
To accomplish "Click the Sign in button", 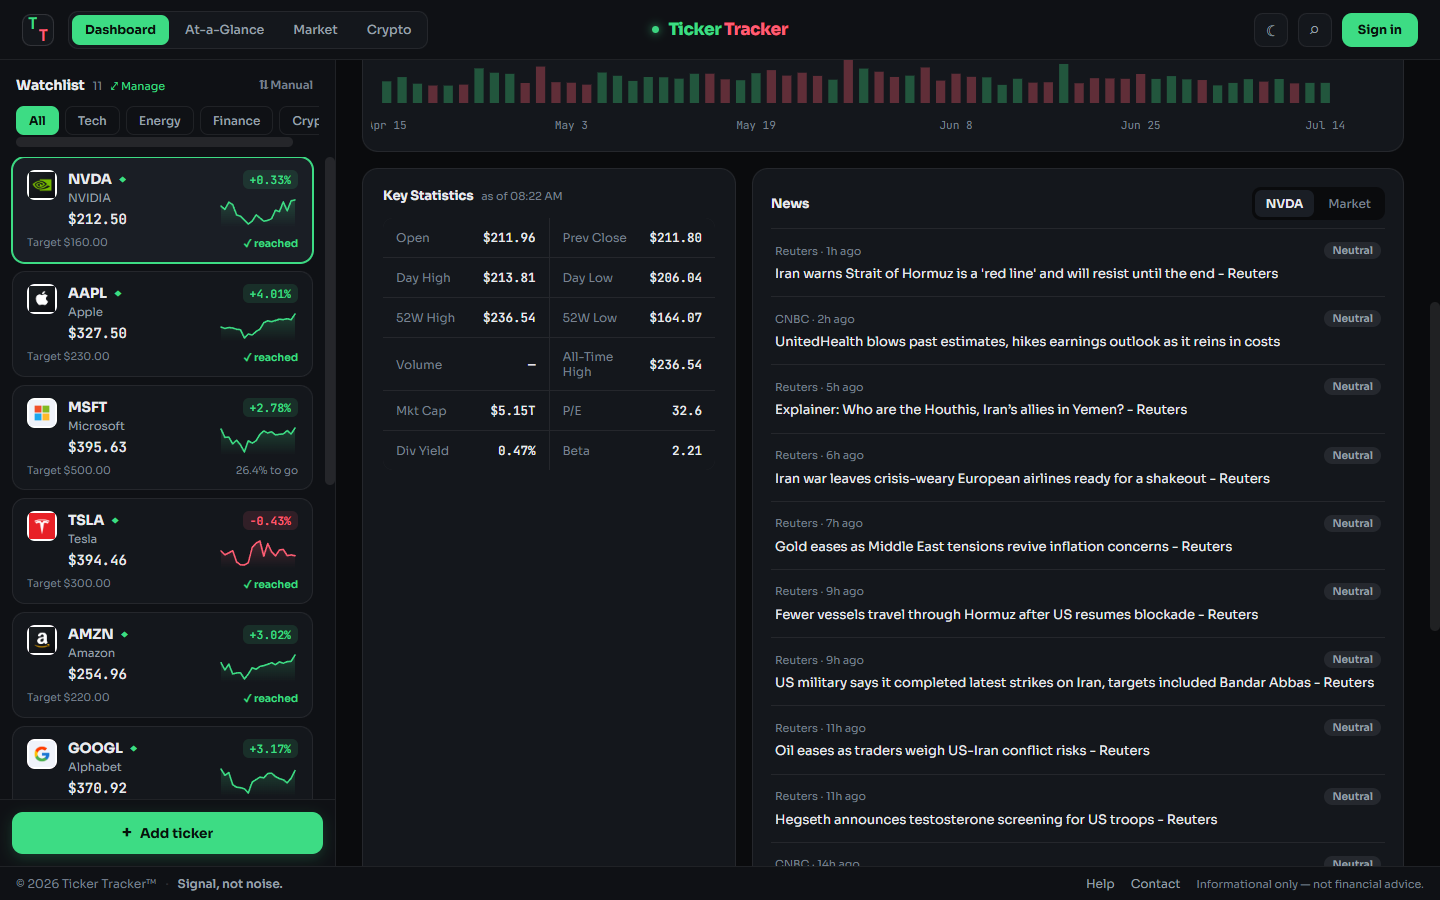I will 1379,30.
